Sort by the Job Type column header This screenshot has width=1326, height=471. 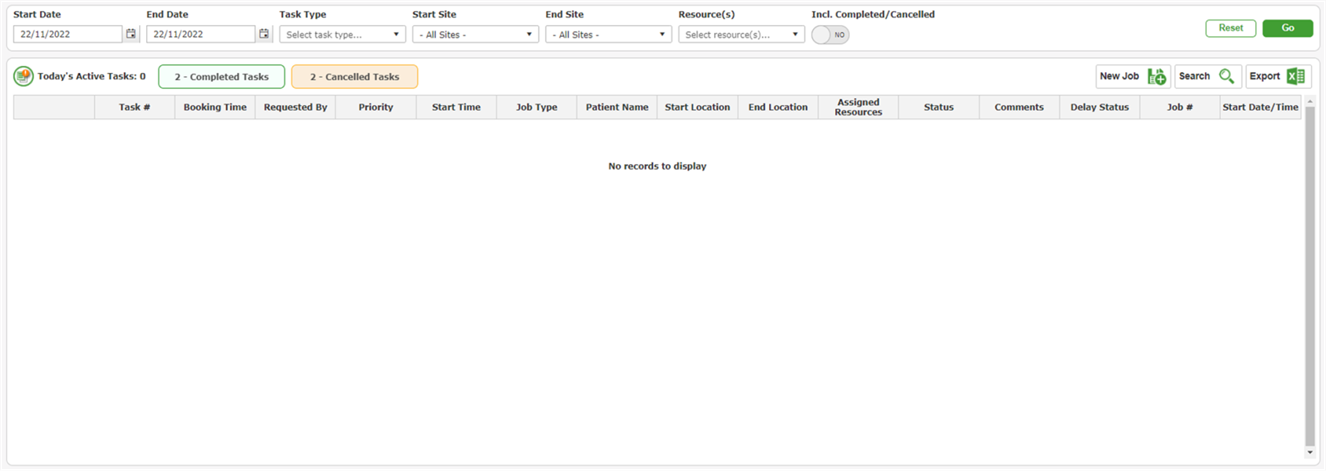tap(537, 107)
